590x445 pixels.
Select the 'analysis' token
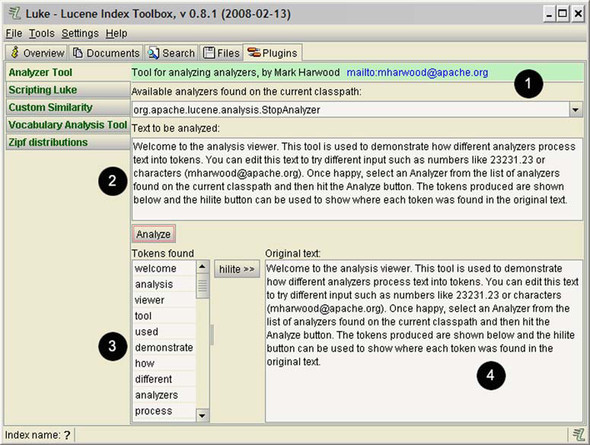[x=165, y=284]
